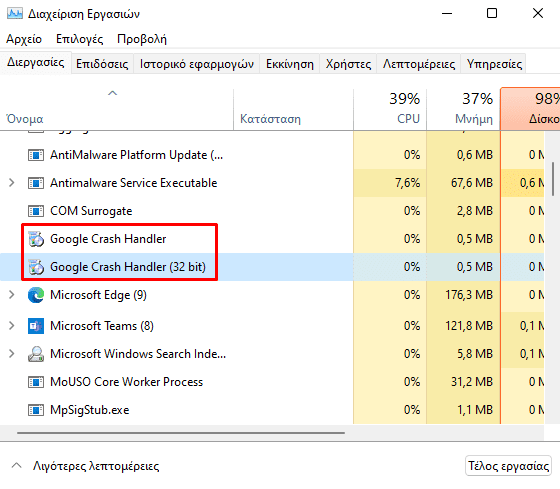
Task: Click the 1,1 MB memory value
Action: click(475, 410)
